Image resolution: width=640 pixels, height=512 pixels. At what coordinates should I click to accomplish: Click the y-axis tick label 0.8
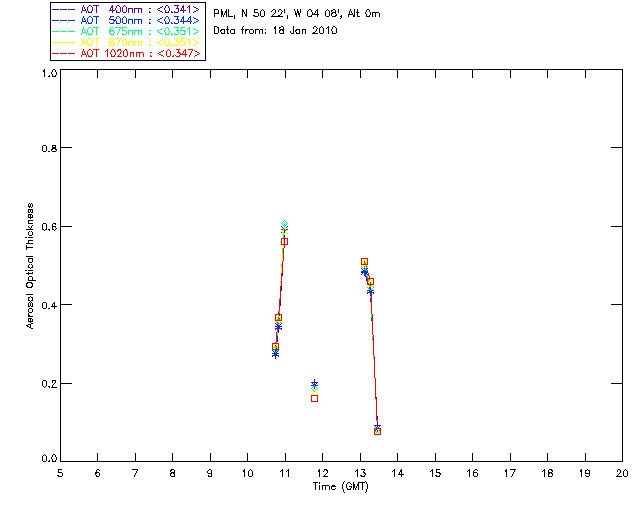click(x=49, y=148)
